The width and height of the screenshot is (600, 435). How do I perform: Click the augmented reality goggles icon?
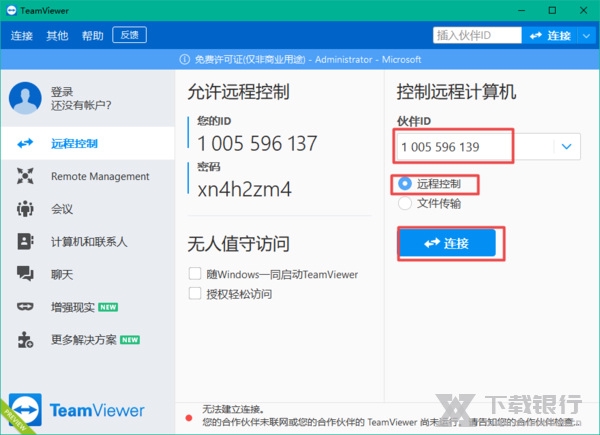25,306
